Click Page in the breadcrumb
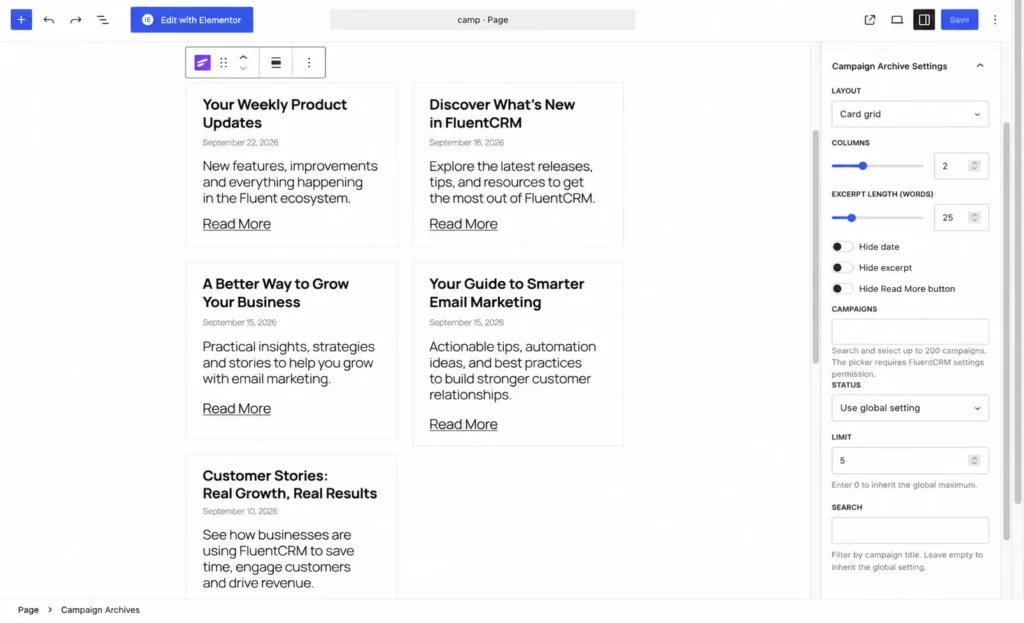The image size is (1024, 623). [28, 609]
